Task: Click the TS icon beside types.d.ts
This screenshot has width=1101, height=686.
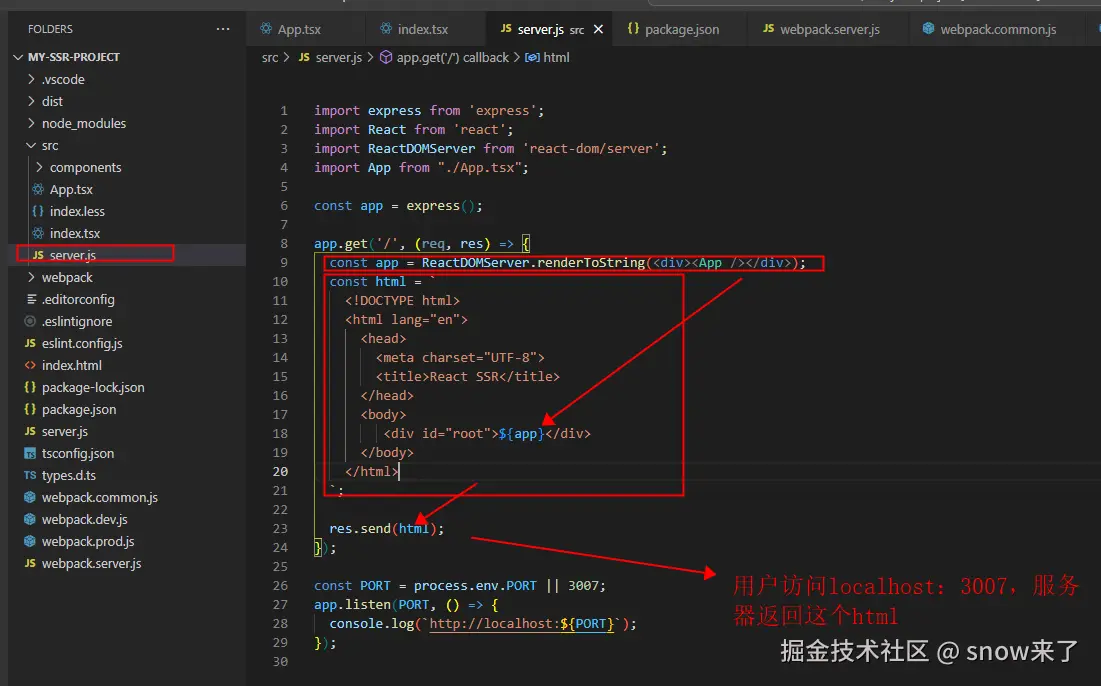Action: click(x=29, y=475)
